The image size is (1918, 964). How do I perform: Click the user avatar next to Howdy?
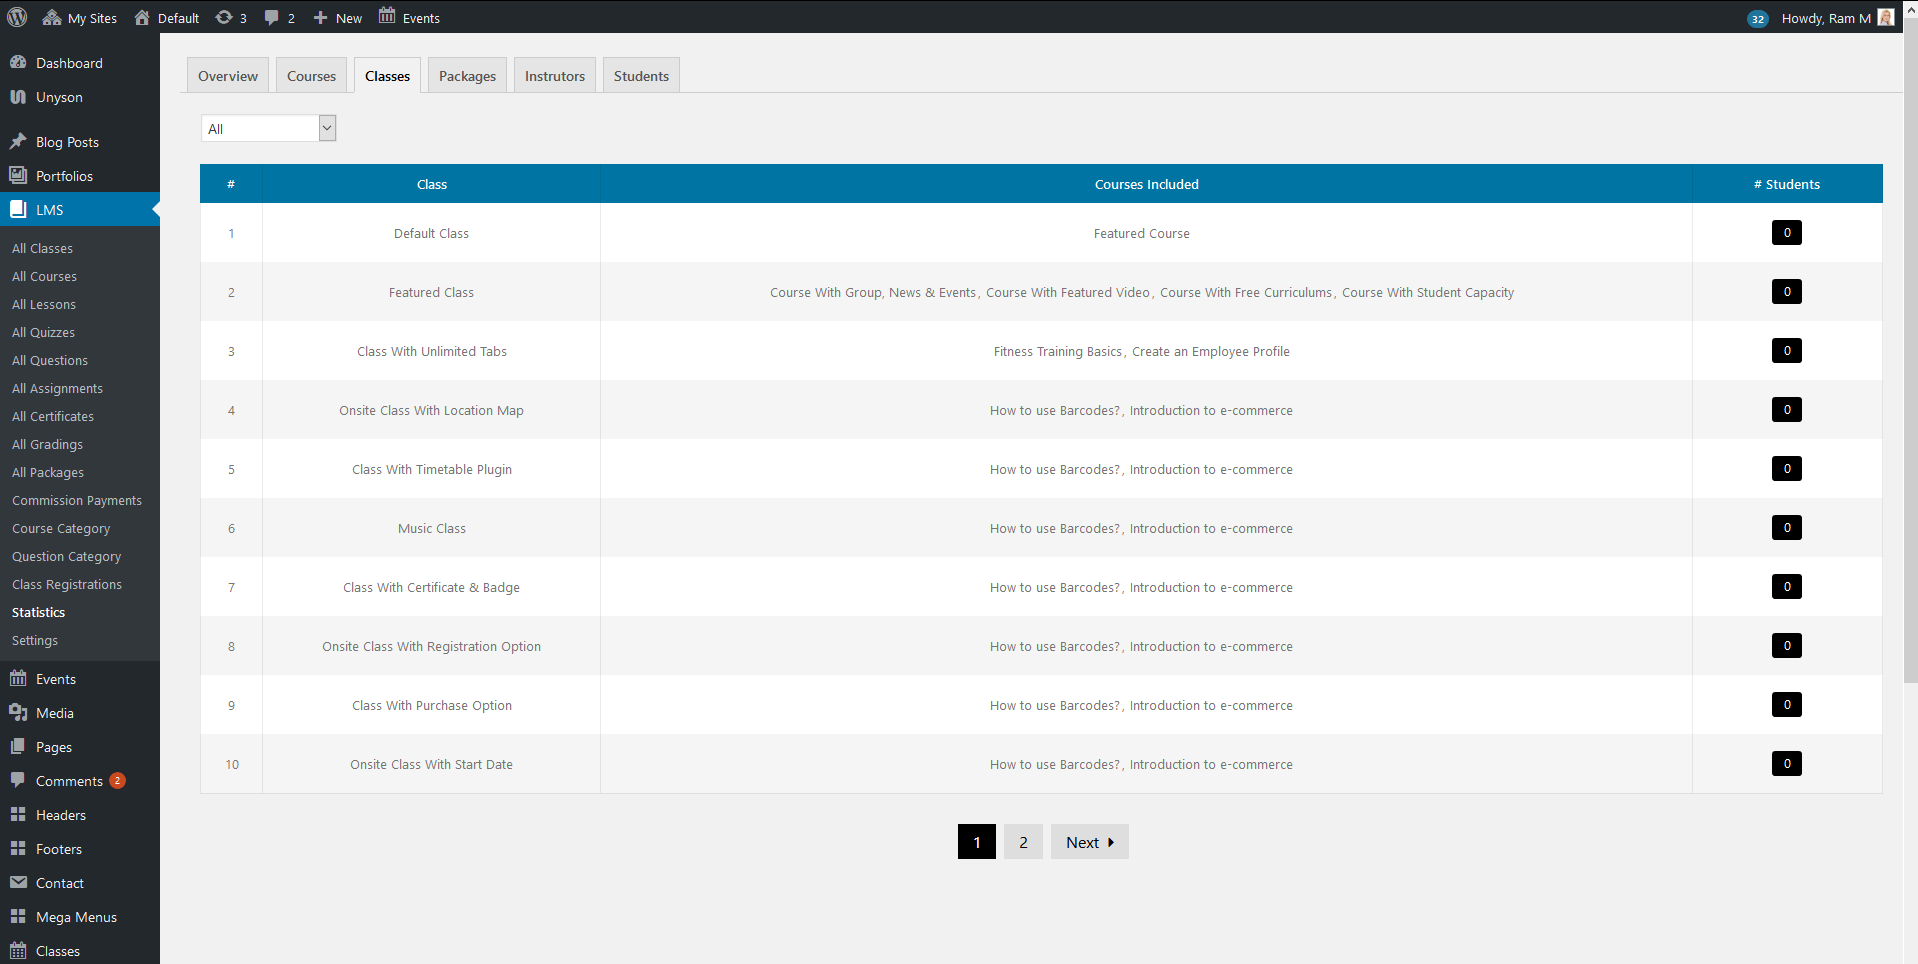(1886, 17)
